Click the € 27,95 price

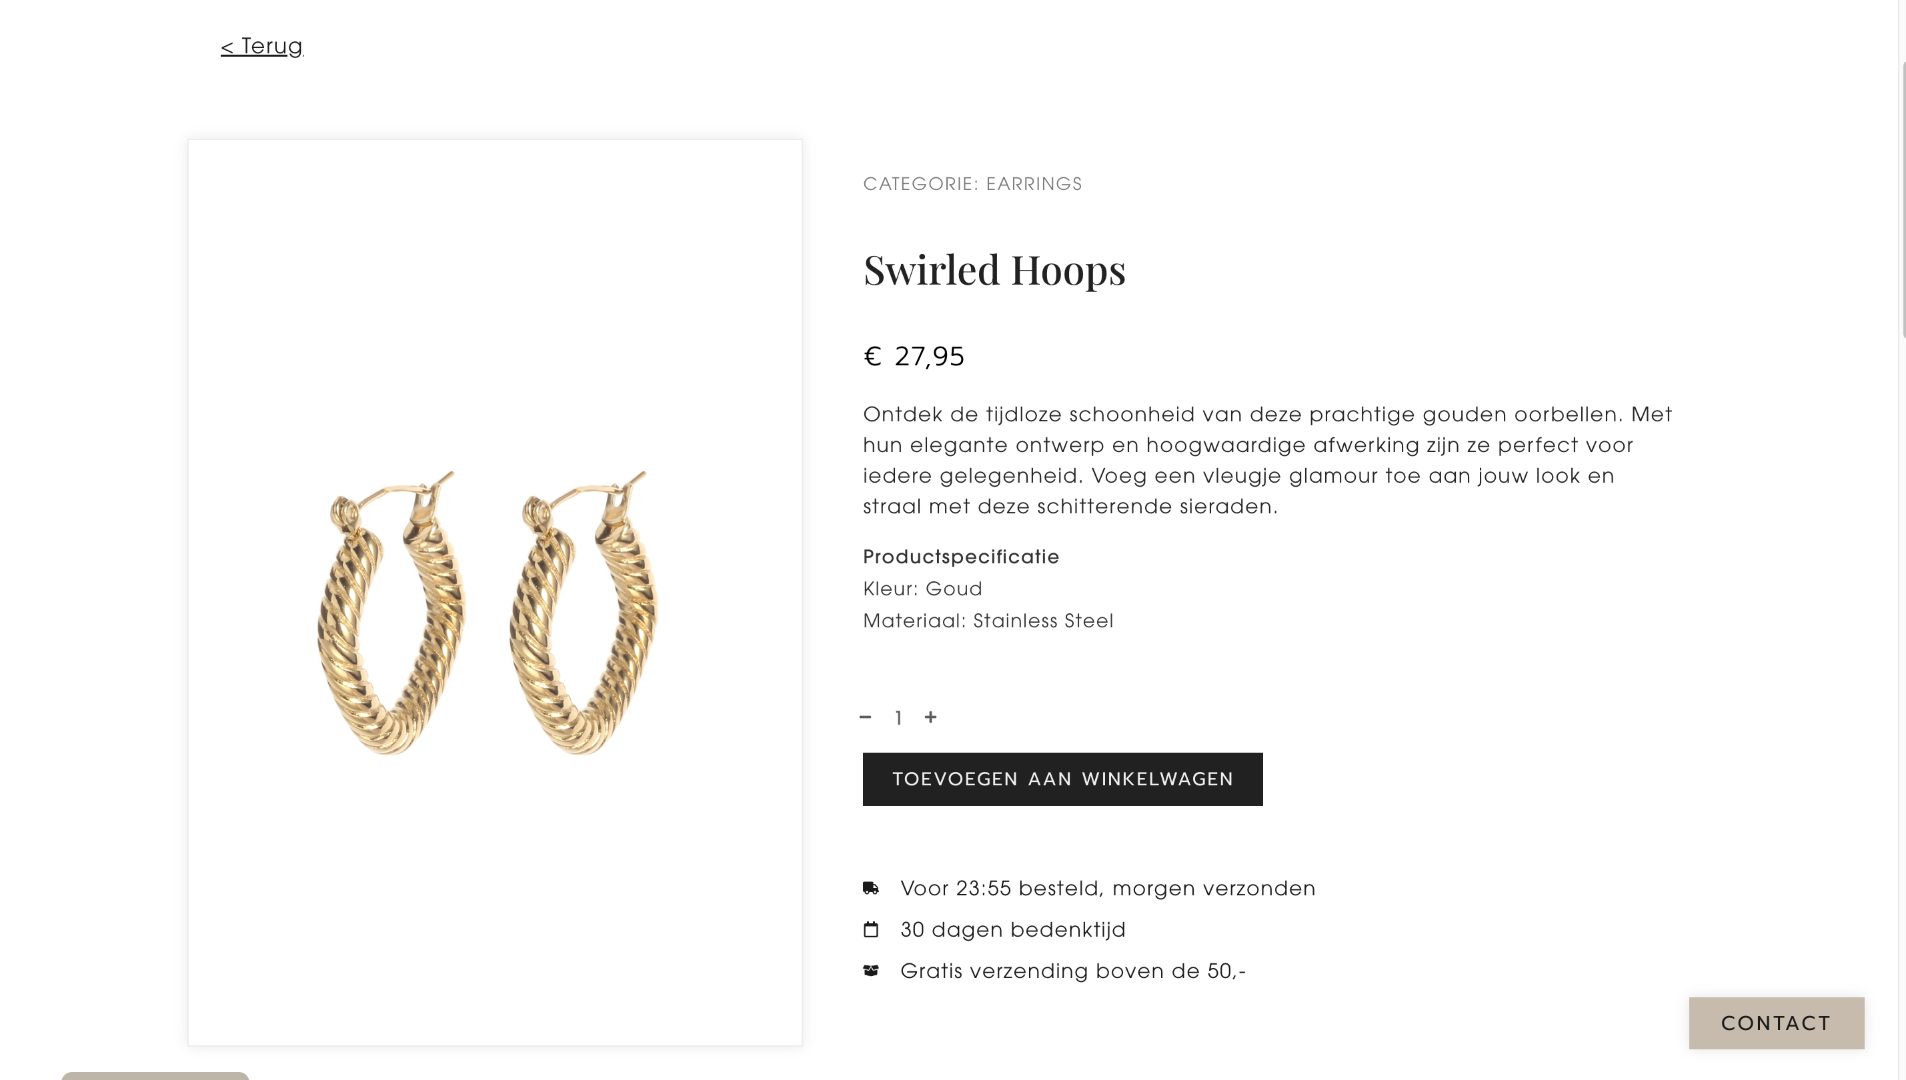[913, 357]
